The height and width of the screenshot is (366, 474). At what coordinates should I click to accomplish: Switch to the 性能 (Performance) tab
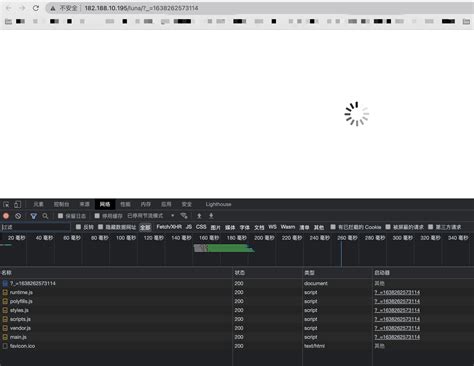coord(125,204)
